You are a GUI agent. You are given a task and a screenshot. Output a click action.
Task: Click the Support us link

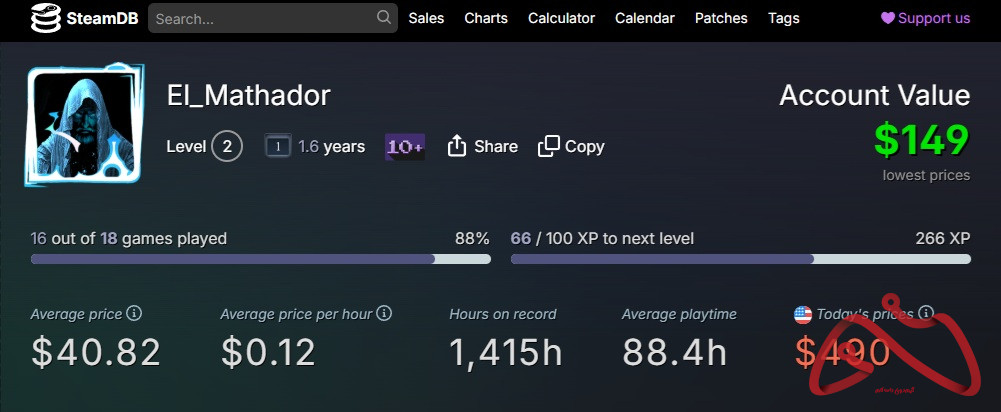[x=926, y=18]
